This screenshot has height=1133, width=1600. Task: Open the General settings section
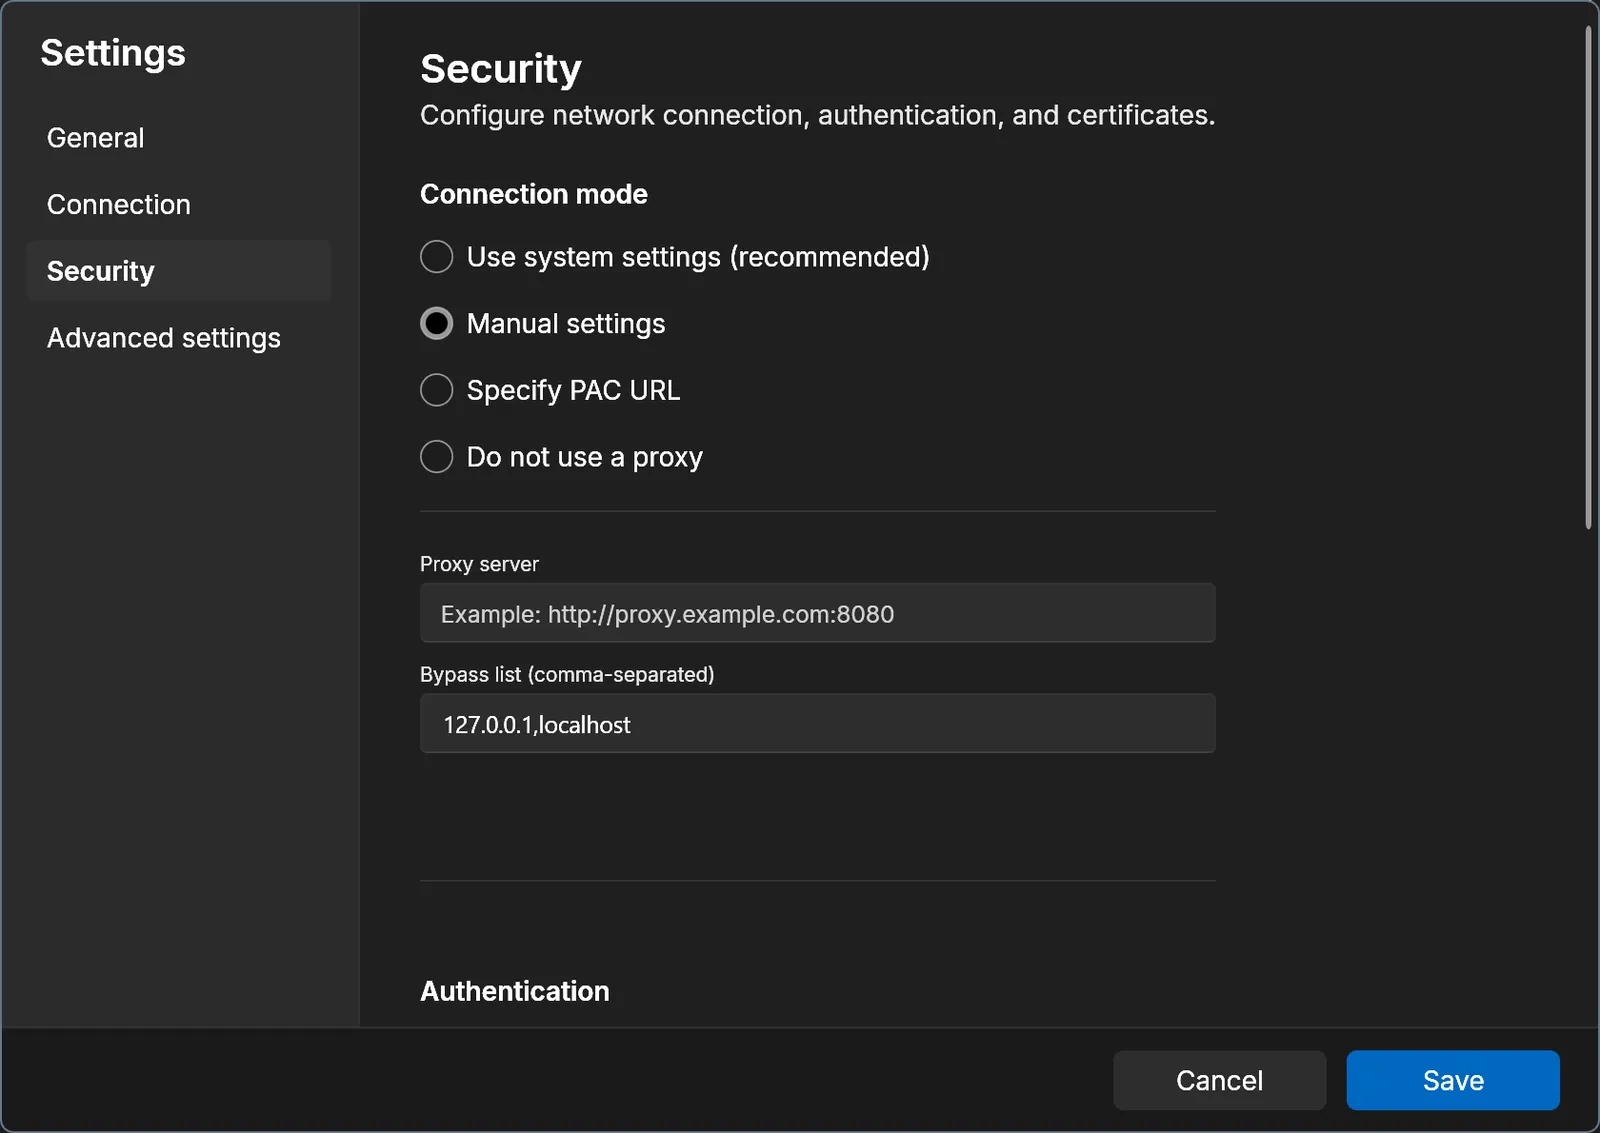[x=179, y=138]
